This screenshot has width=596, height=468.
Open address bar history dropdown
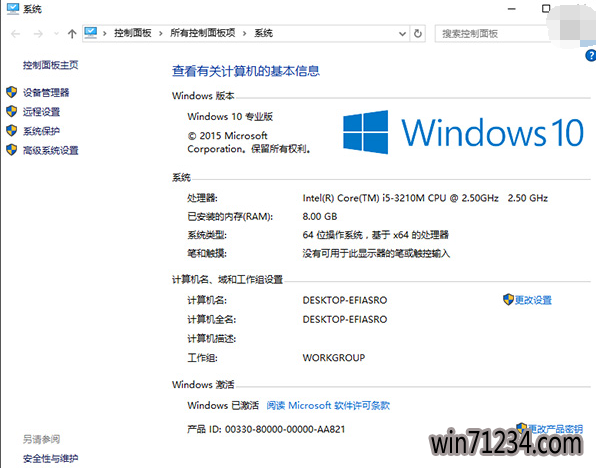pyautogui.click(x=402, y=34)
